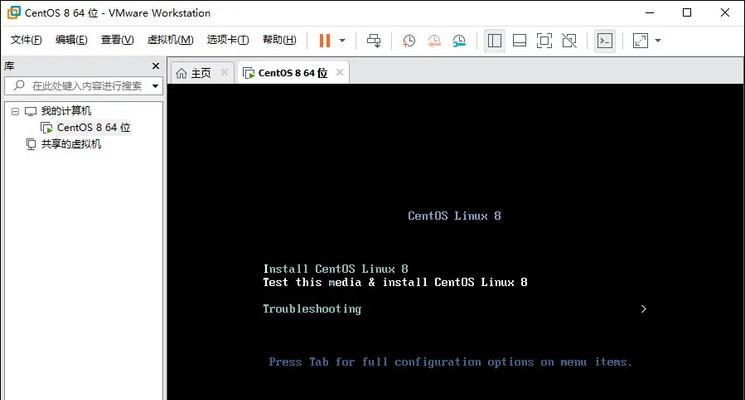This screenshot has height=400, width=745.
Task: Open the pause/power options dropdown arrow
Action: click(x=342, y=40)
